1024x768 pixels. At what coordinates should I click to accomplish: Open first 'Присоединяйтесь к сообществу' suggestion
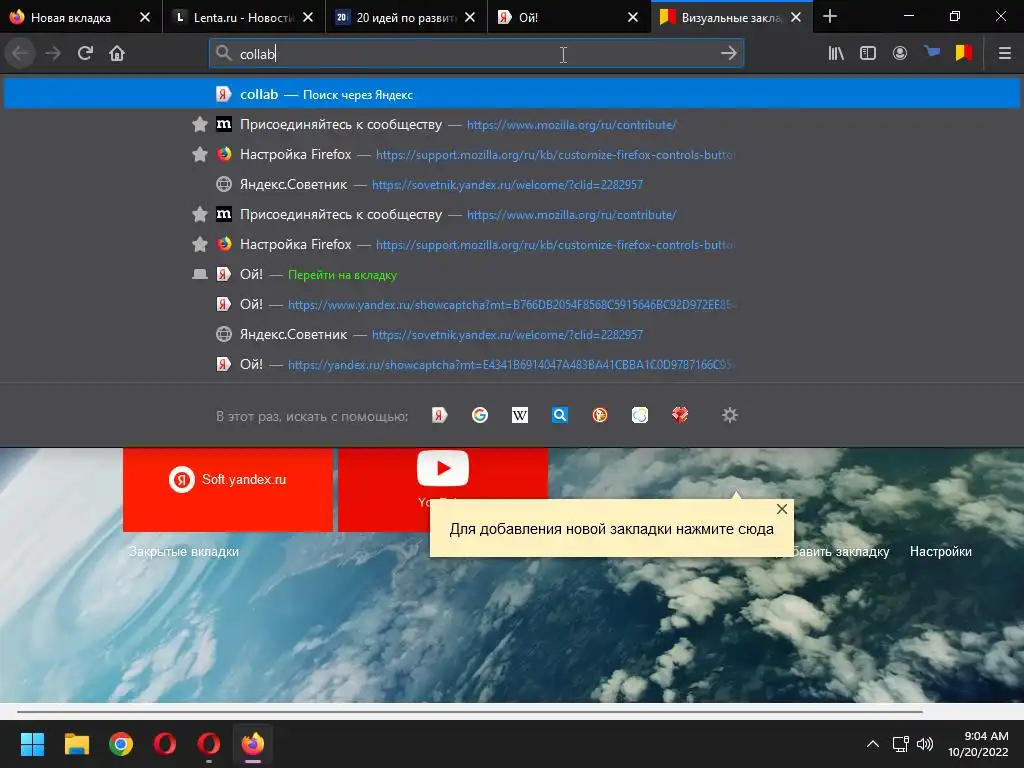(x=512, y=124)
